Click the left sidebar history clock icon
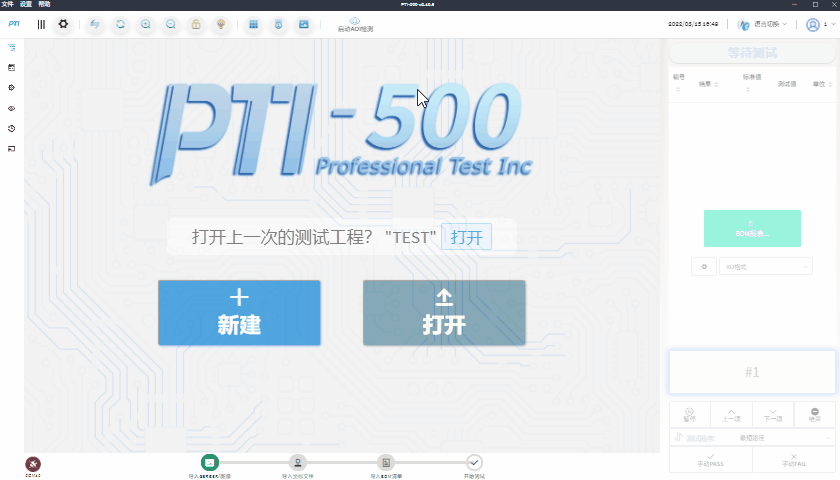 (x=12, y=129)
